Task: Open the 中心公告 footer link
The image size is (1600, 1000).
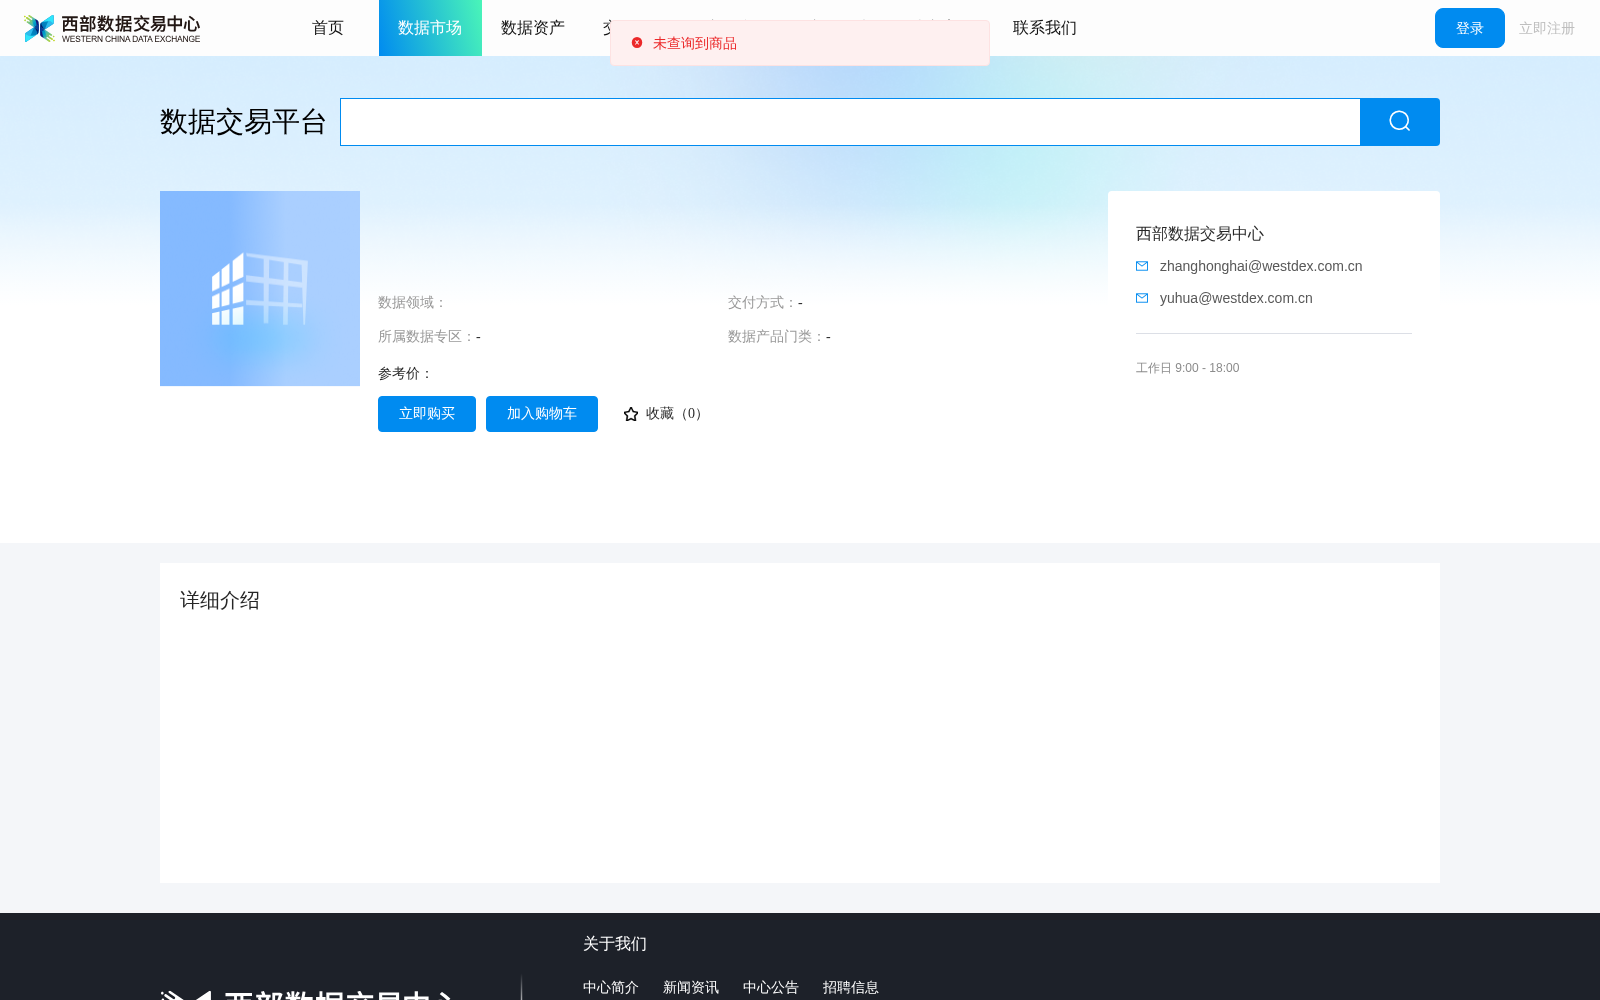Action: tap(771, 987)
